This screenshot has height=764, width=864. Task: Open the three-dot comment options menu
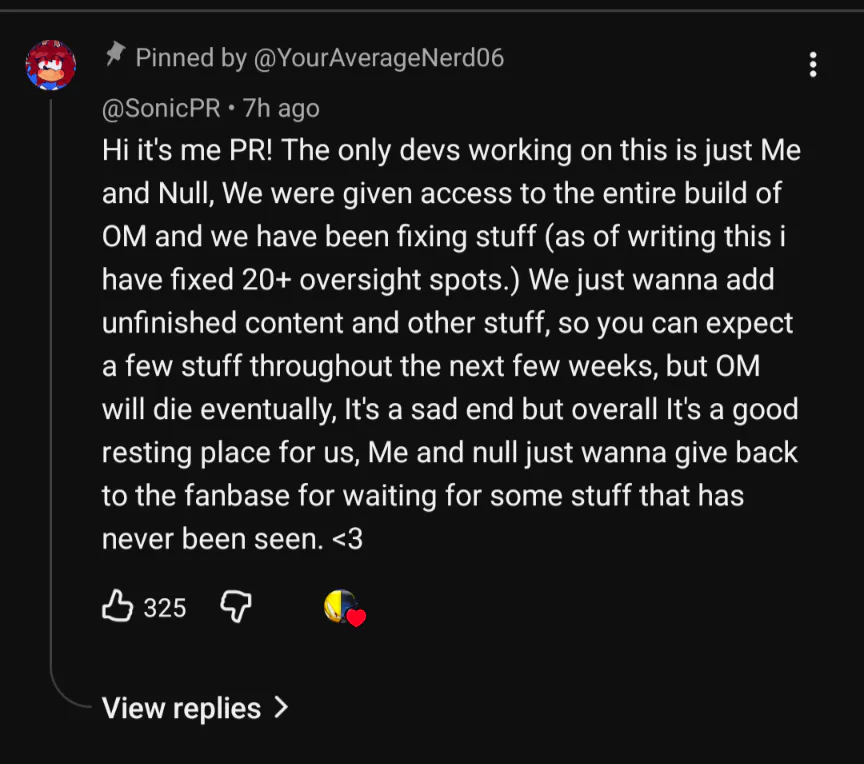pyautogui.click(x=813, y=65)
